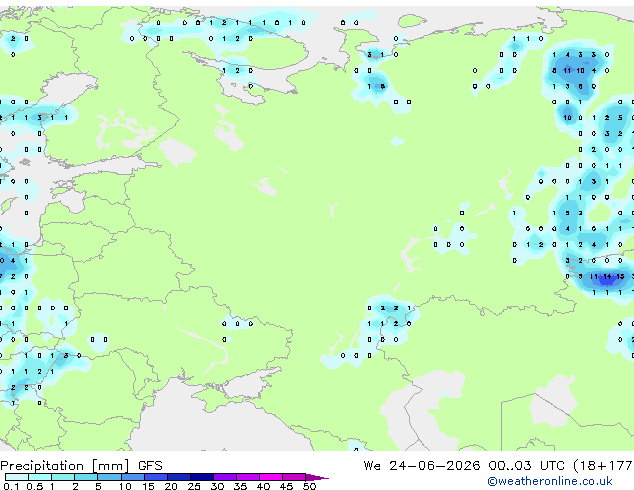This screenshot has height=490, width=634.
Task: Click the 0.1–0.5 mm legend color swatch
Action: pos(17,477)
